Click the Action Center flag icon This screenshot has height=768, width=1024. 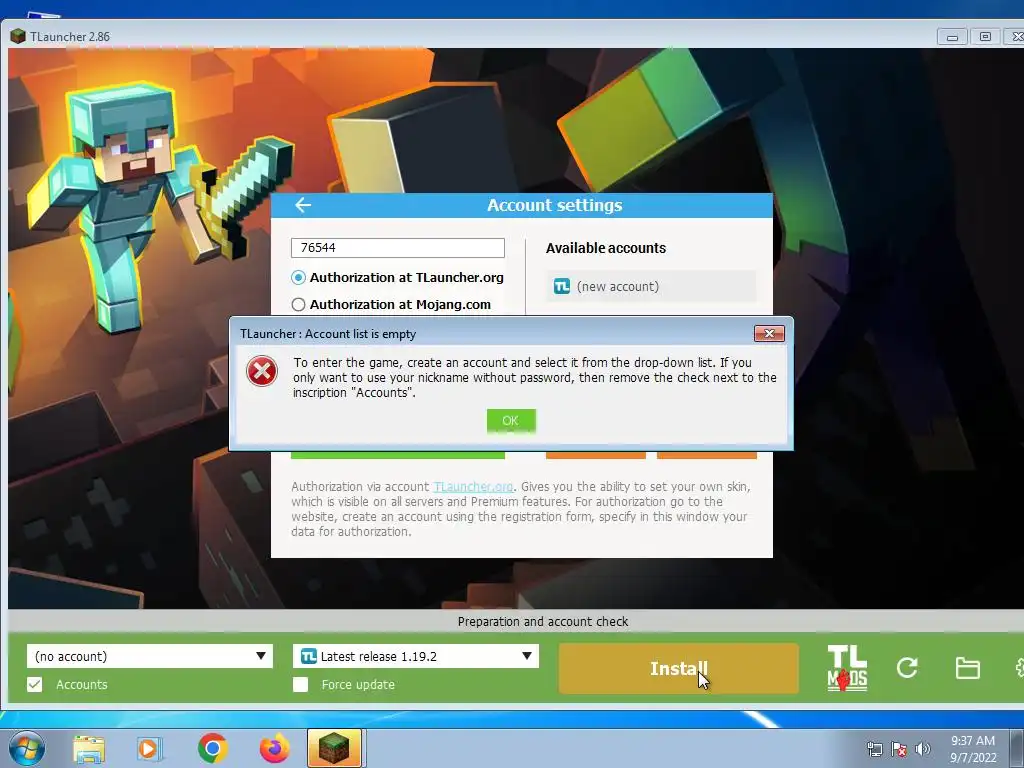[x=899, y=749]
